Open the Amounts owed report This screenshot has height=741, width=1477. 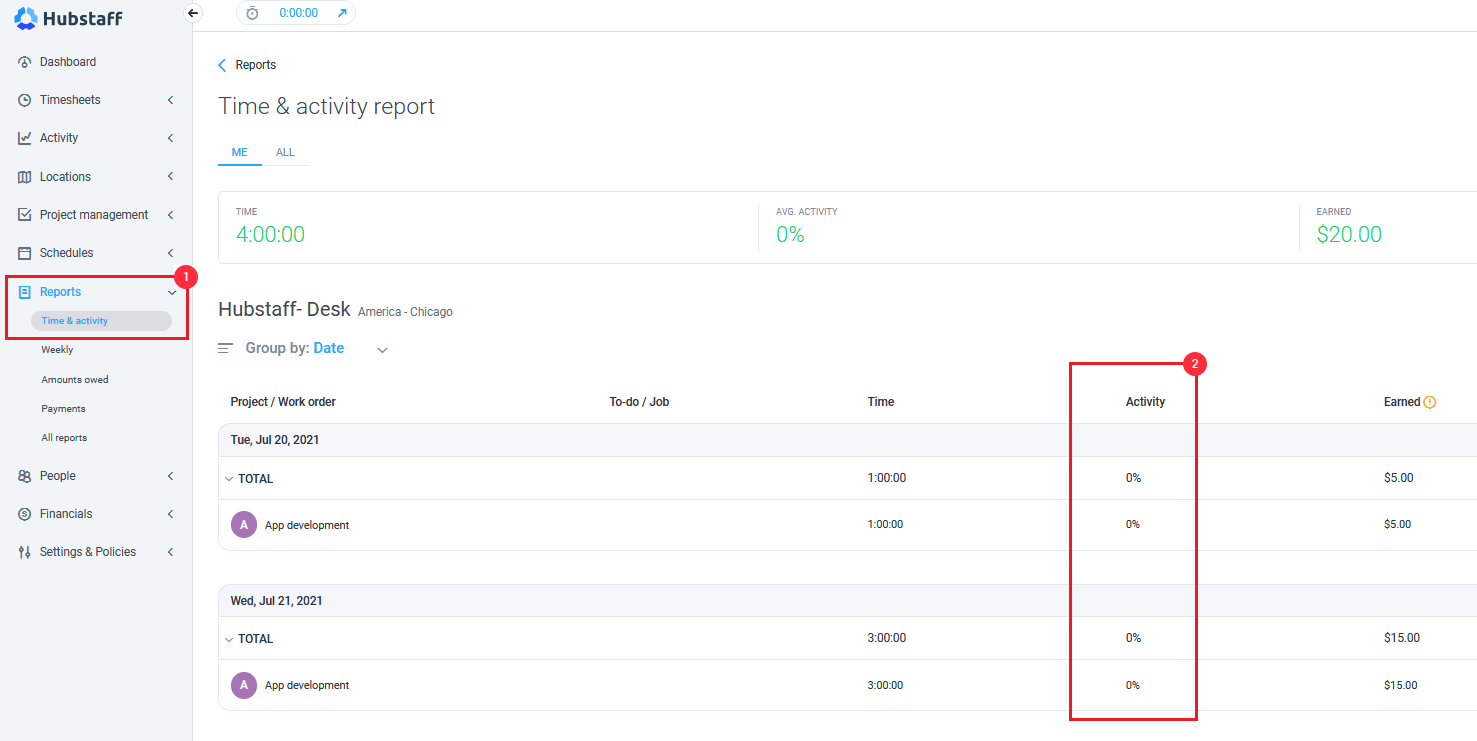75,380
